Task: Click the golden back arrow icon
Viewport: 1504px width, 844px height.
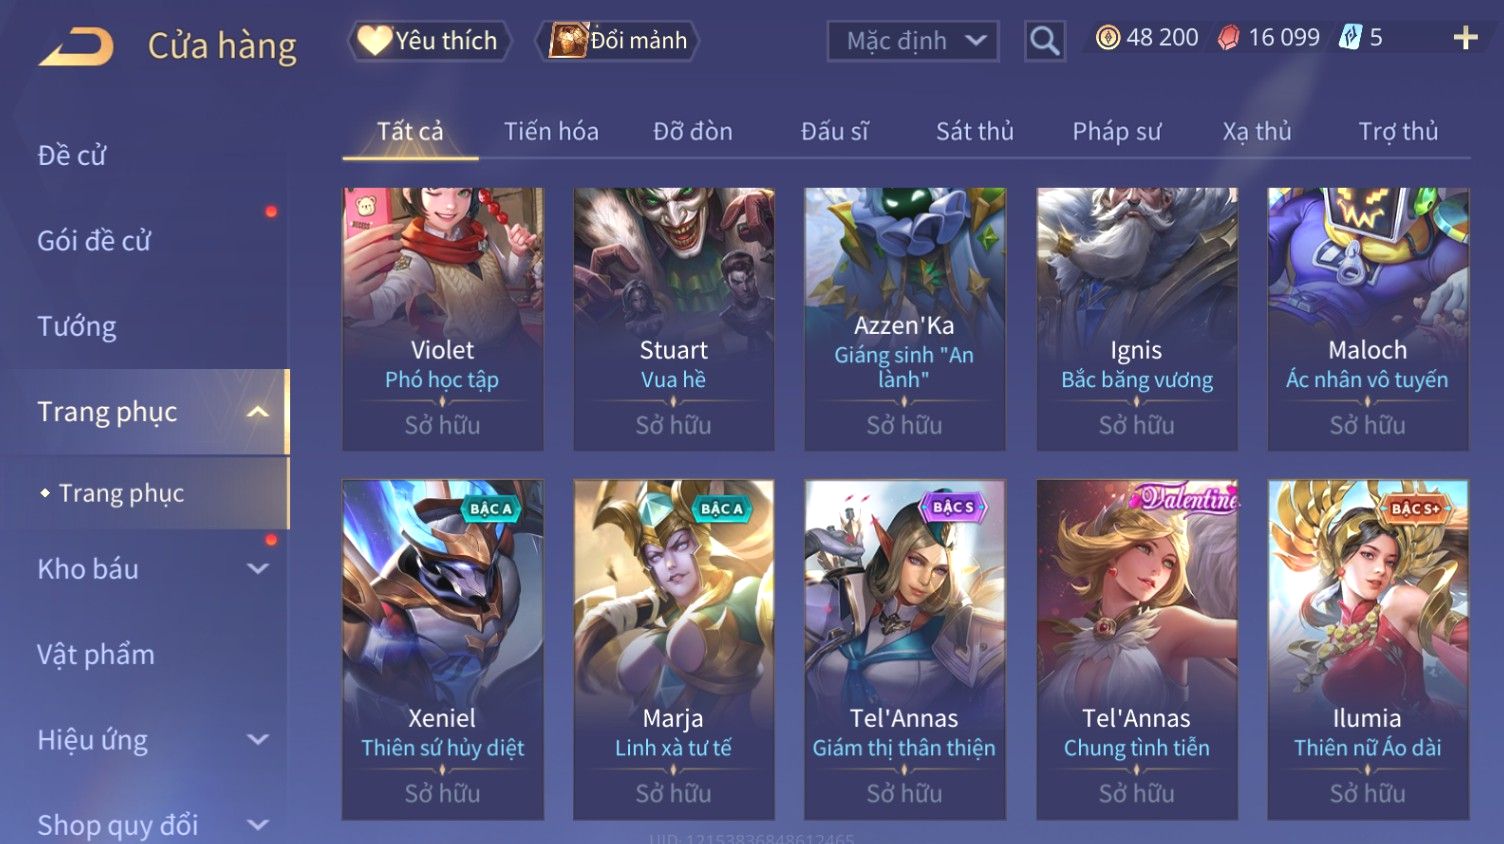Action: pyautogui.click(x=76, y=47)
